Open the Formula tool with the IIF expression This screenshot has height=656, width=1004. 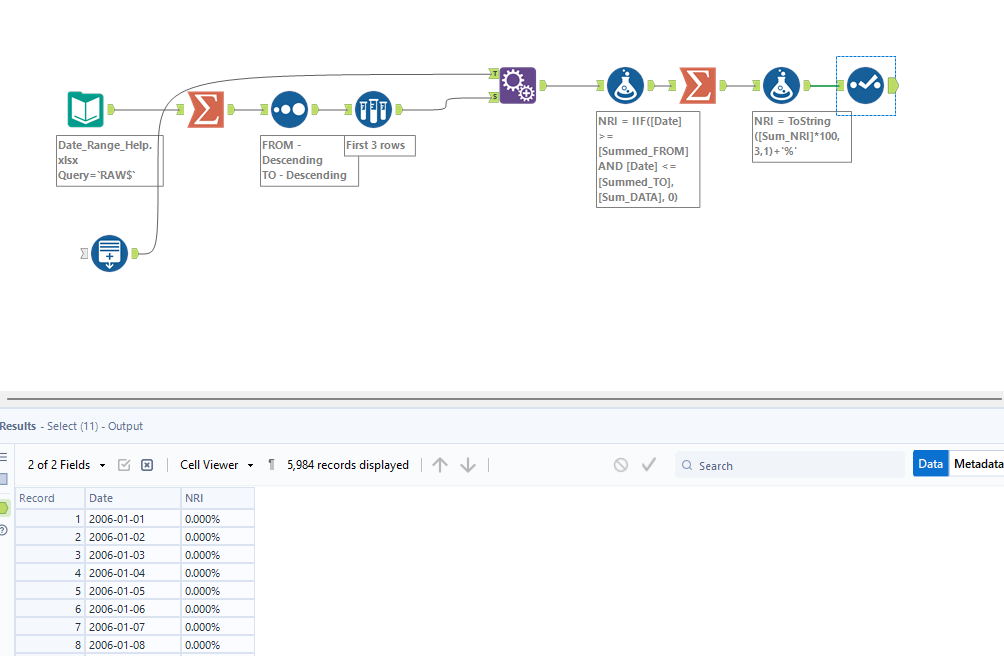626,85
